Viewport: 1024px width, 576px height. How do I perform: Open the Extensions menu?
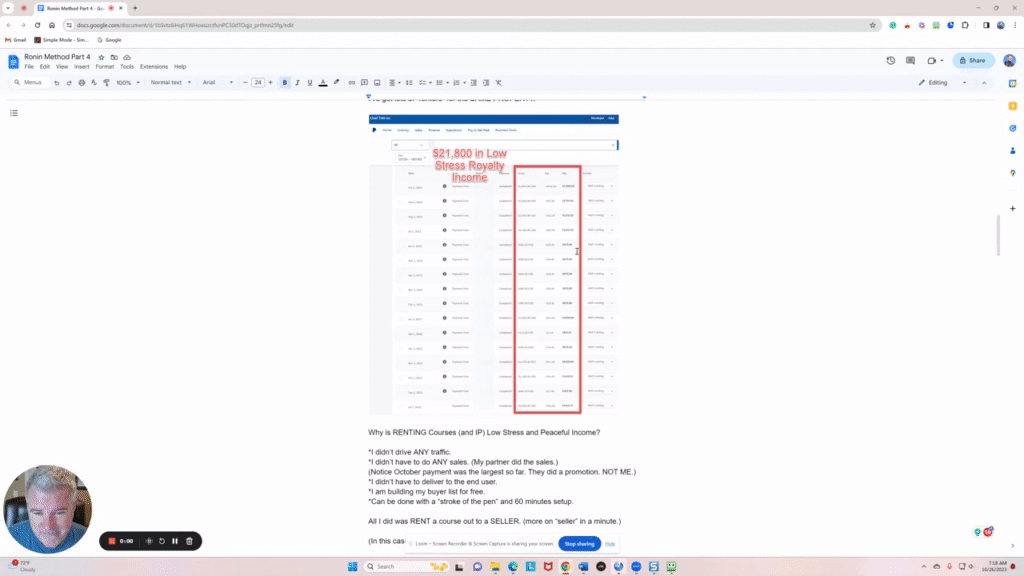coord(154,67)
